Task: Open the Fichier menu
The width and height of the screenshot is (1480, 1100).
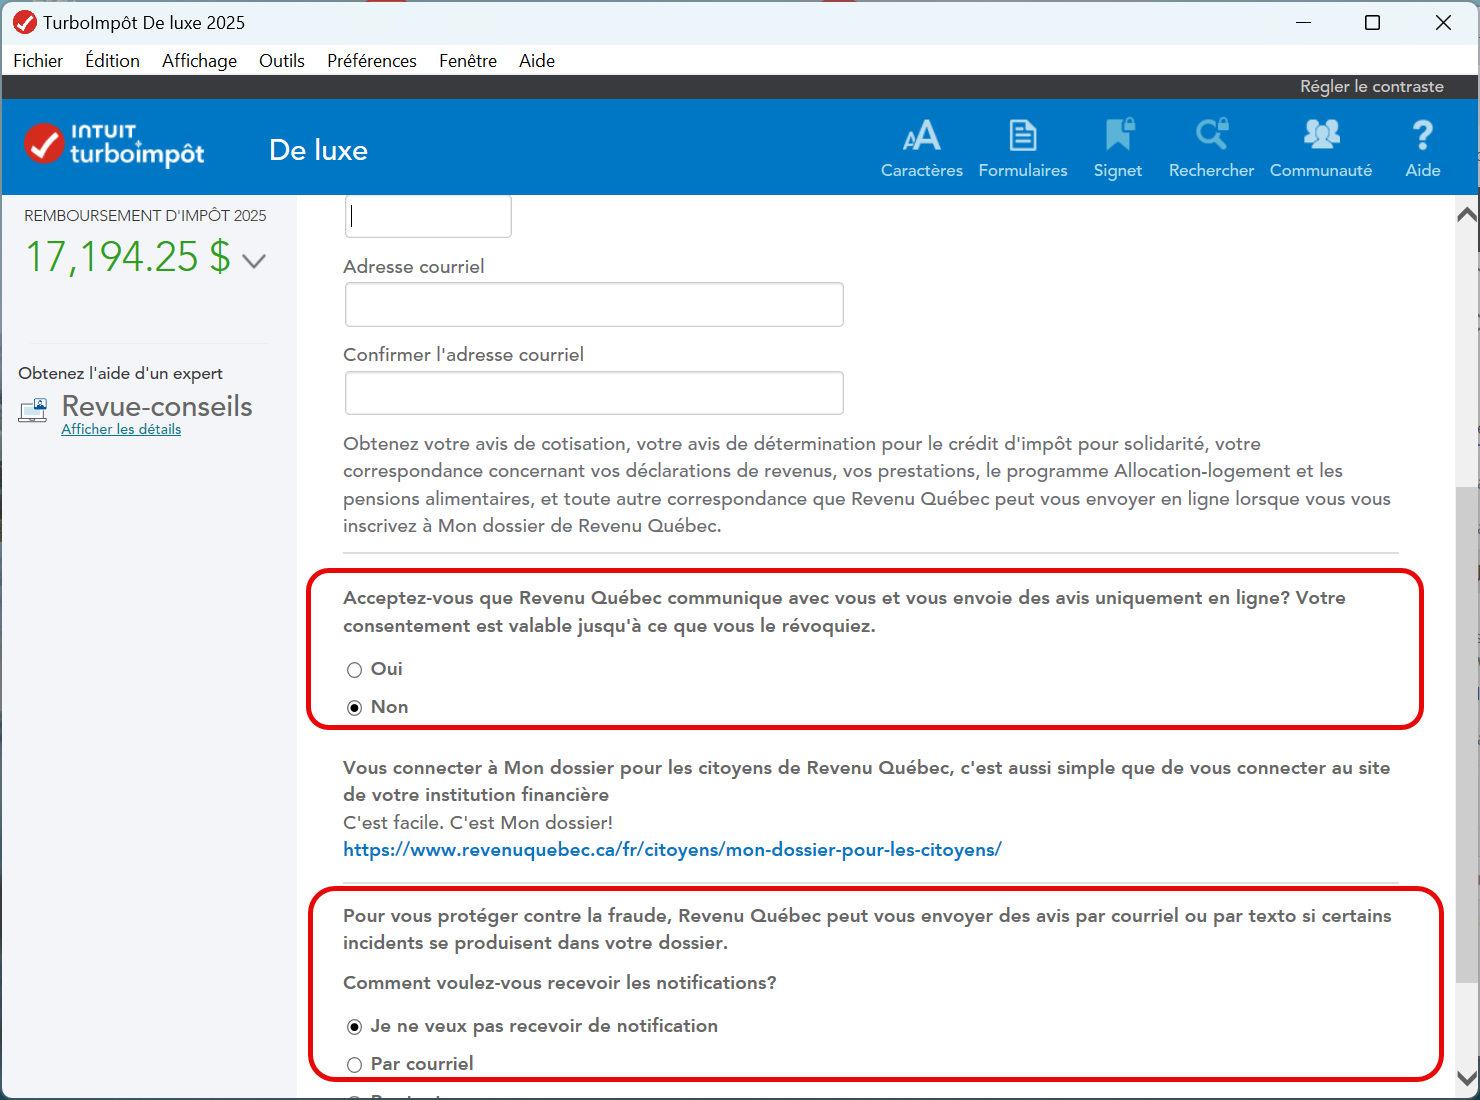Action: click(38, 61)
